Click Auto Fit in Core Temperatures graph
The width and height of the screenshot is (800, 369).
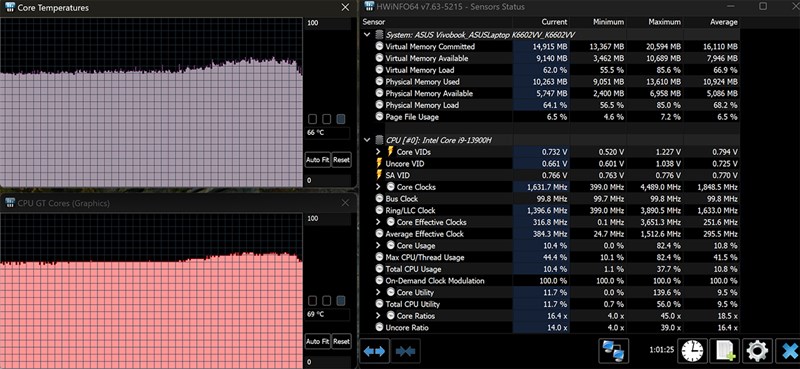[317, 160]
